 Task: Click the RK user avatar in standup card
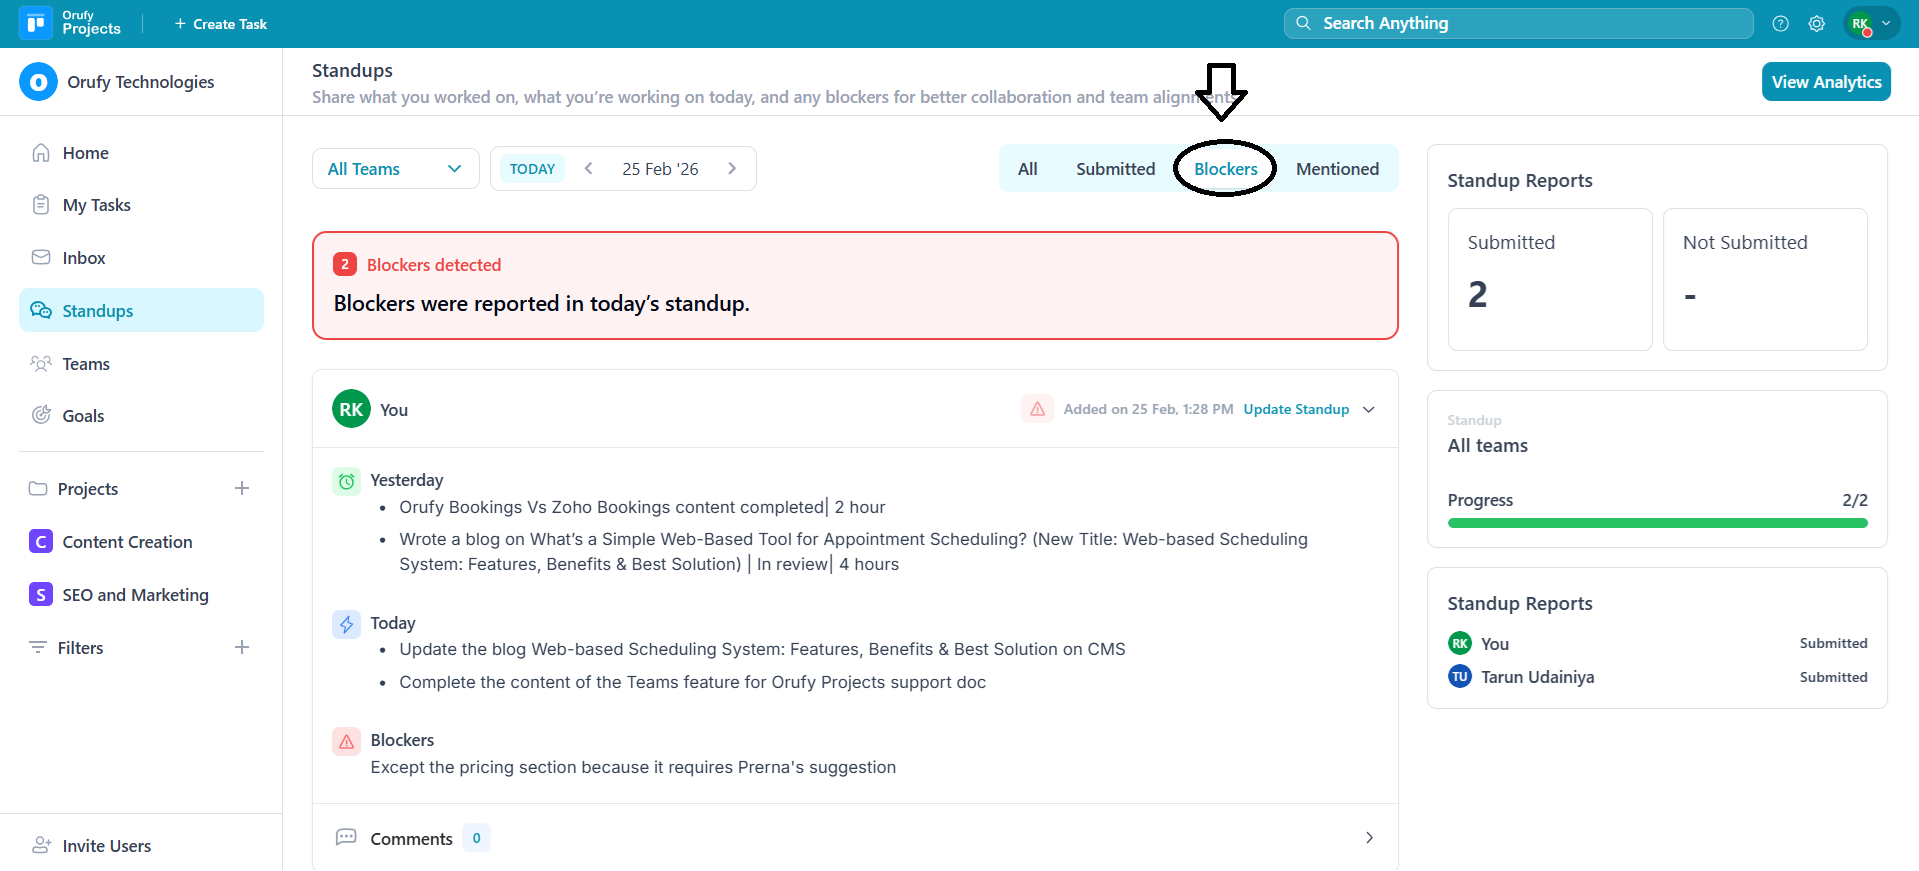coord(351,409)
